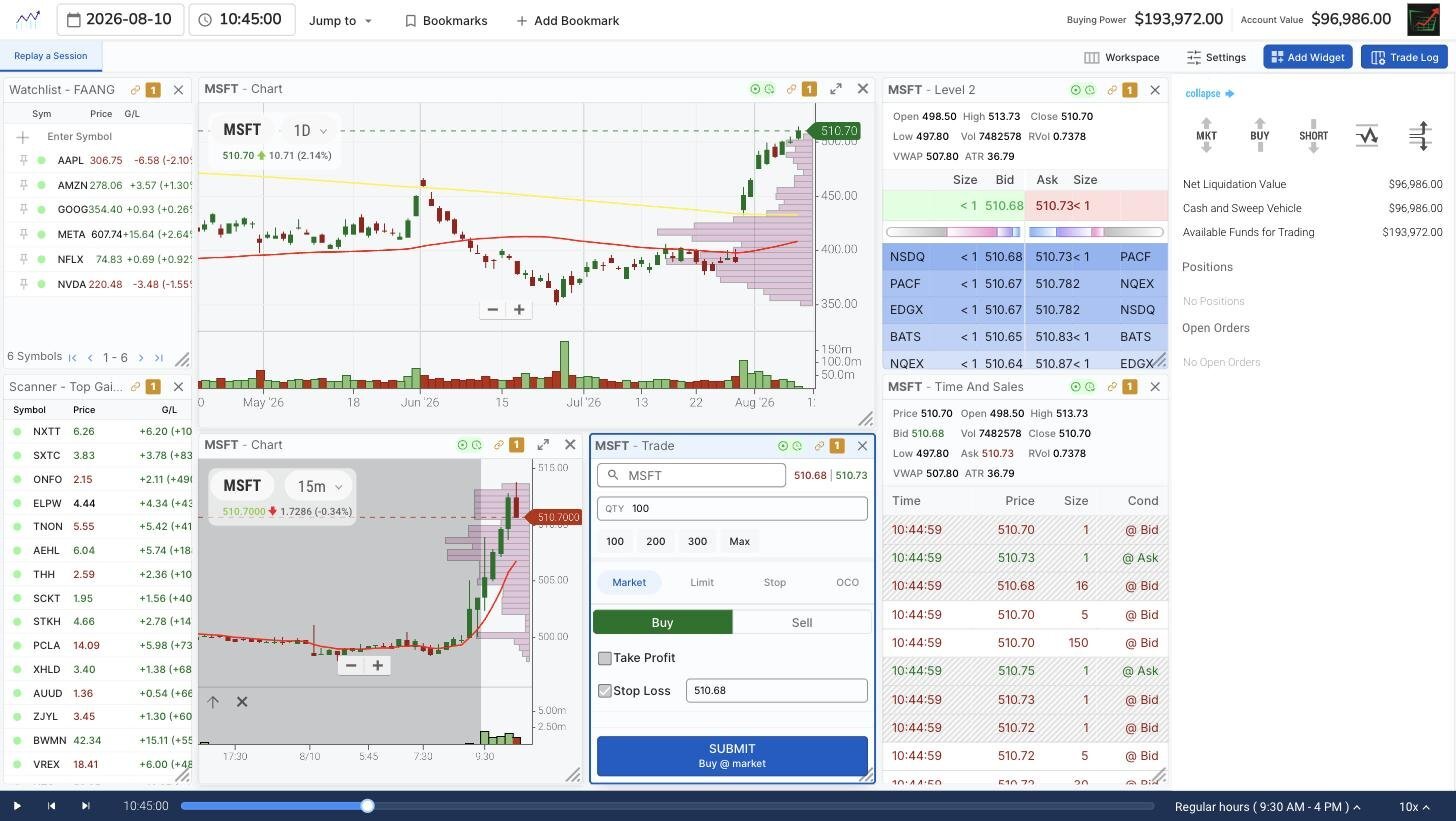Enable the Take Profit checkbox

pyautogui.click(x=605, y=658)
